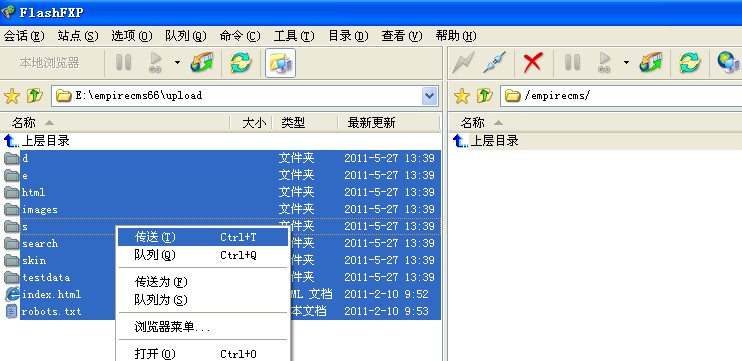Click the remote pane favorites star
742x361 pixels.
point(462,96)
